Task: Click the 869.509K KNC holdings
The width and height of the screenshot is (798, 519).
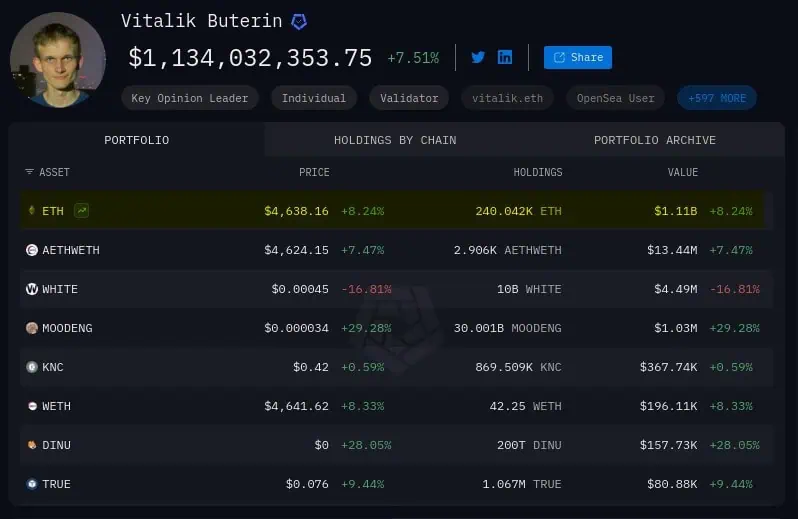Action: click(x=519, y=367)
